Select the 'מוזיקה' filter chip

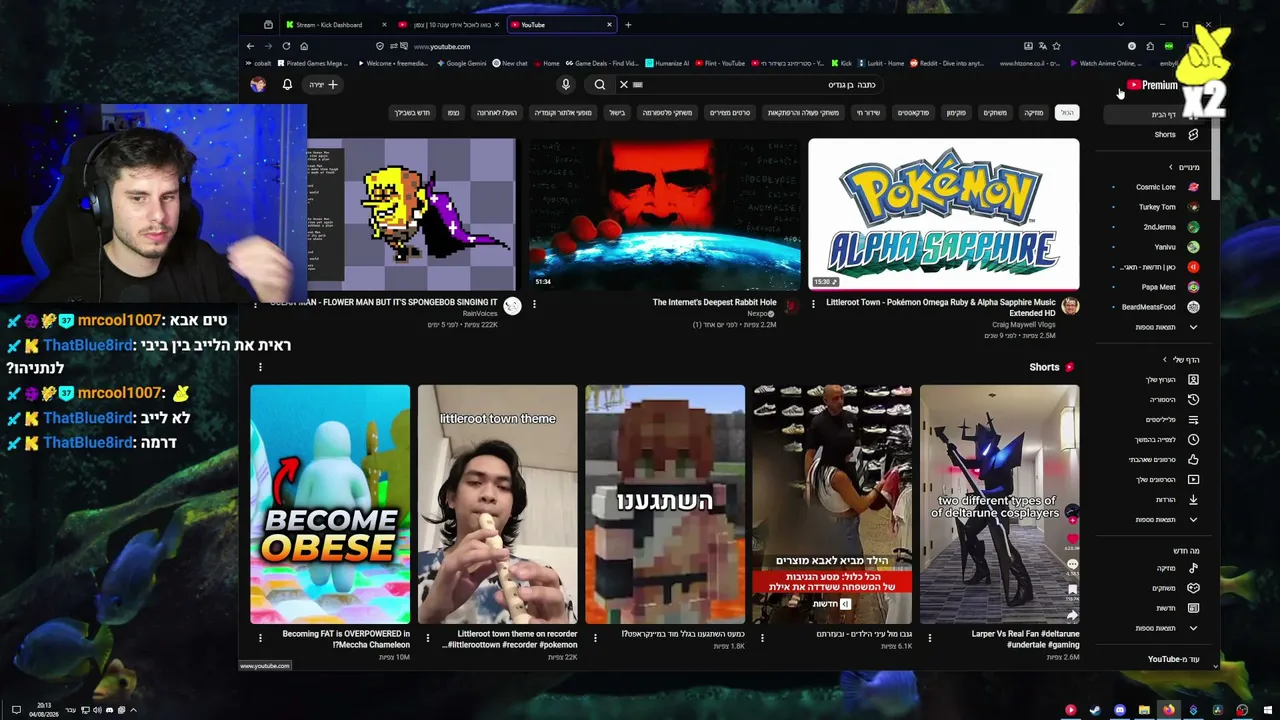pos(1033,113)
